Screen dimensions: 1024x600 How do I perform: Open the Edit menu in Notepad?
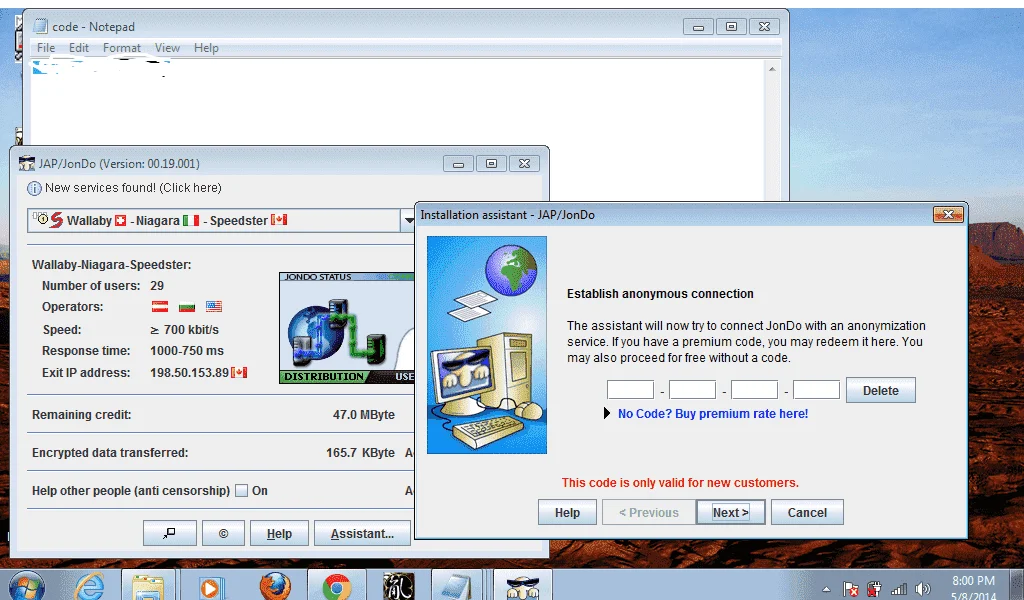78,48
